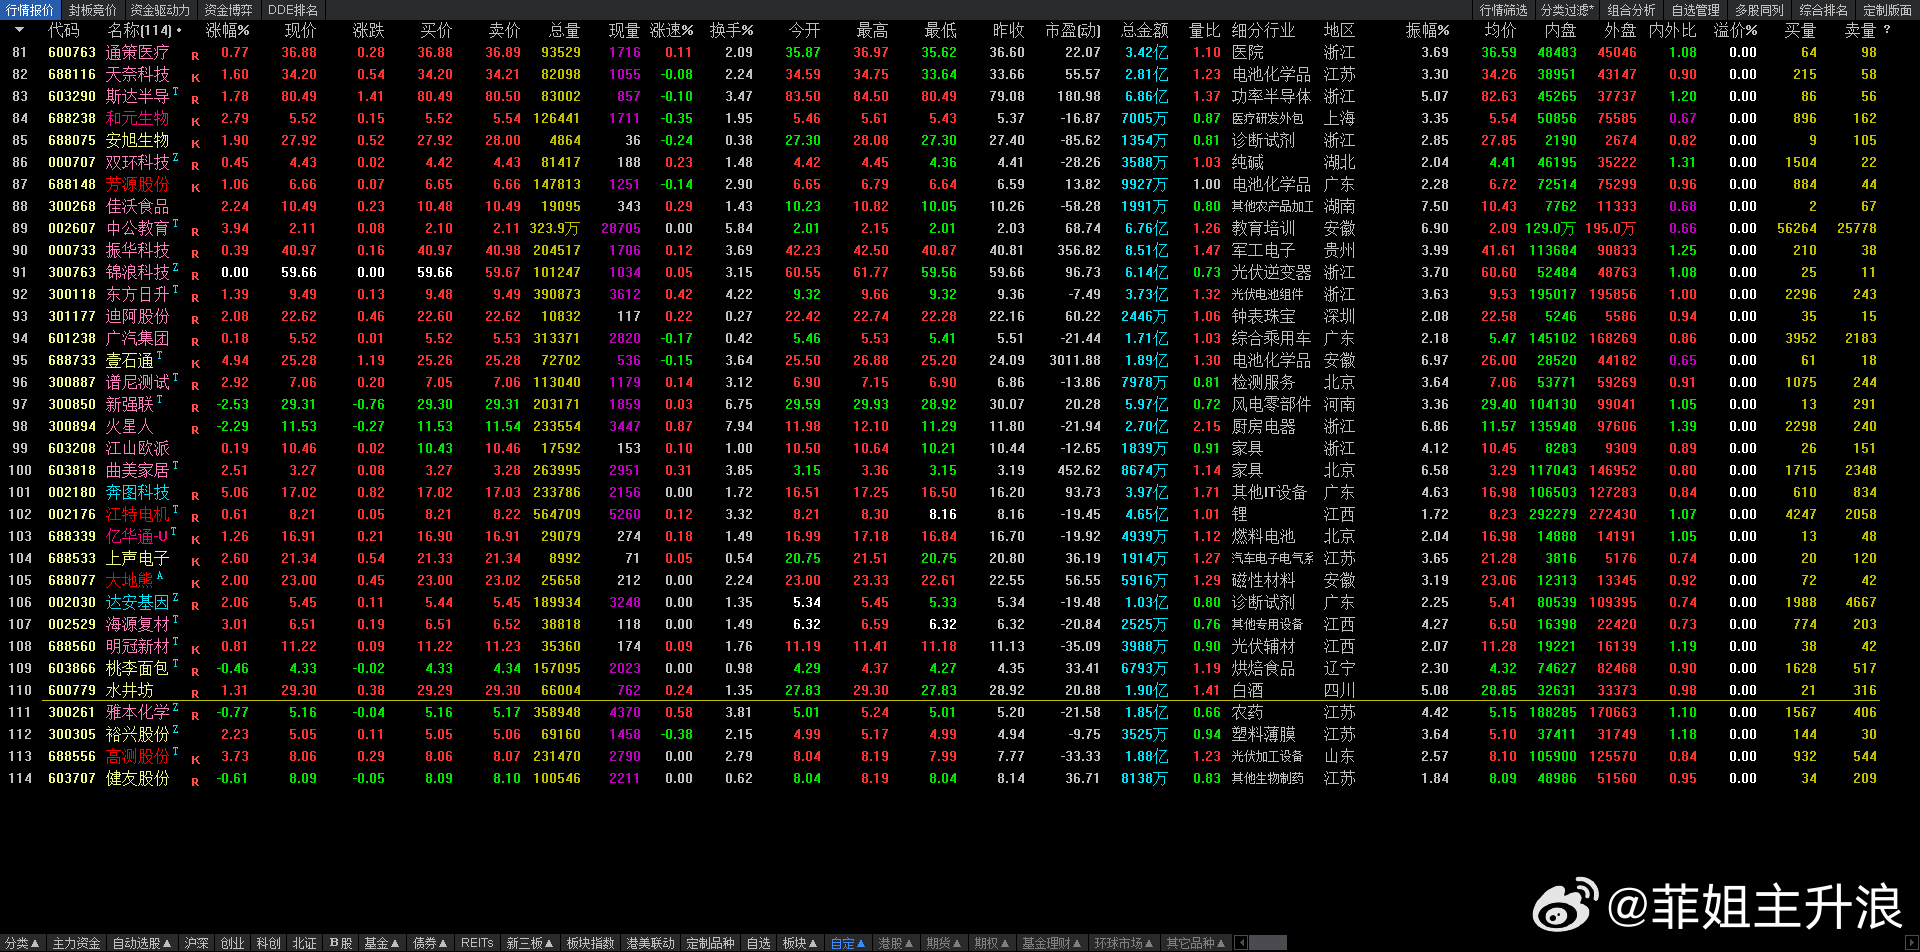Select the 定制品种 bottom tab
This screenshot has height=952, width=1920.
pyautogui.click(x=711, y=943)
